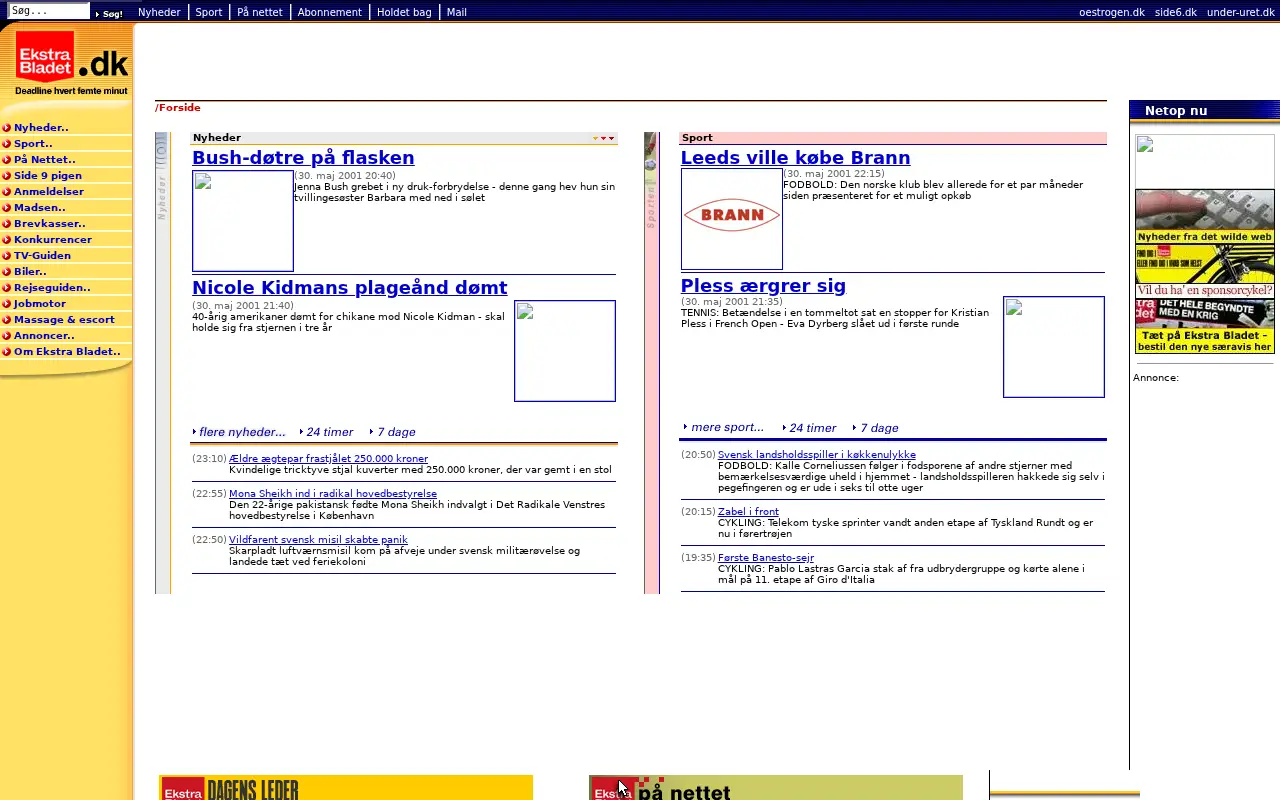This screenshot has width=1280, height=800.
Task: Open the 'Leeds ville købe Brann' headline
Action: click(796, 157)
